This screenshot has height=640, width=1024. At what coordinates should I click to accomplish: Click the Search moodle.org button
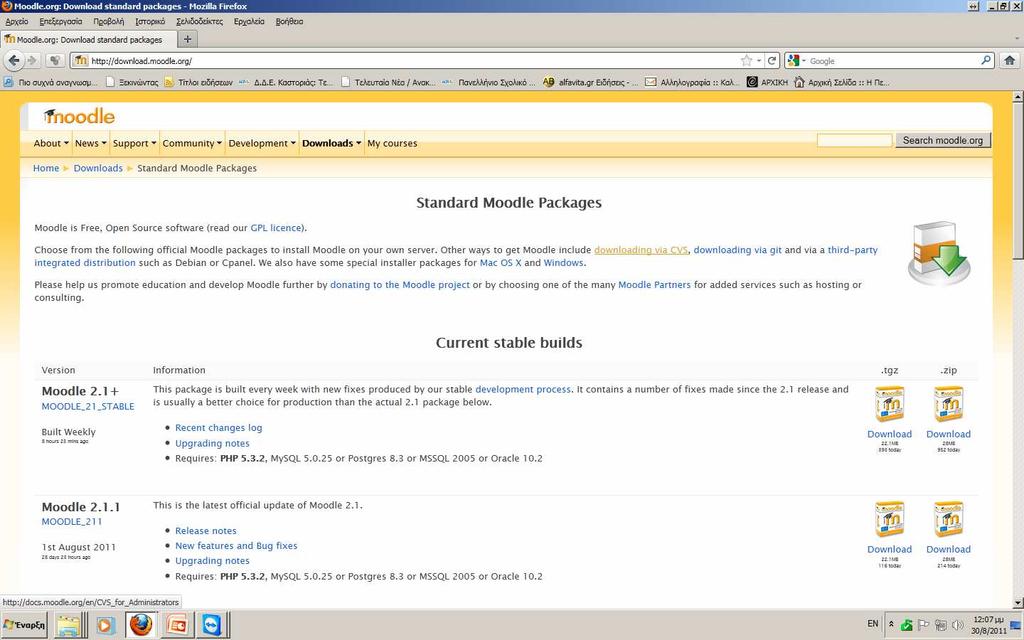point(942,140)
